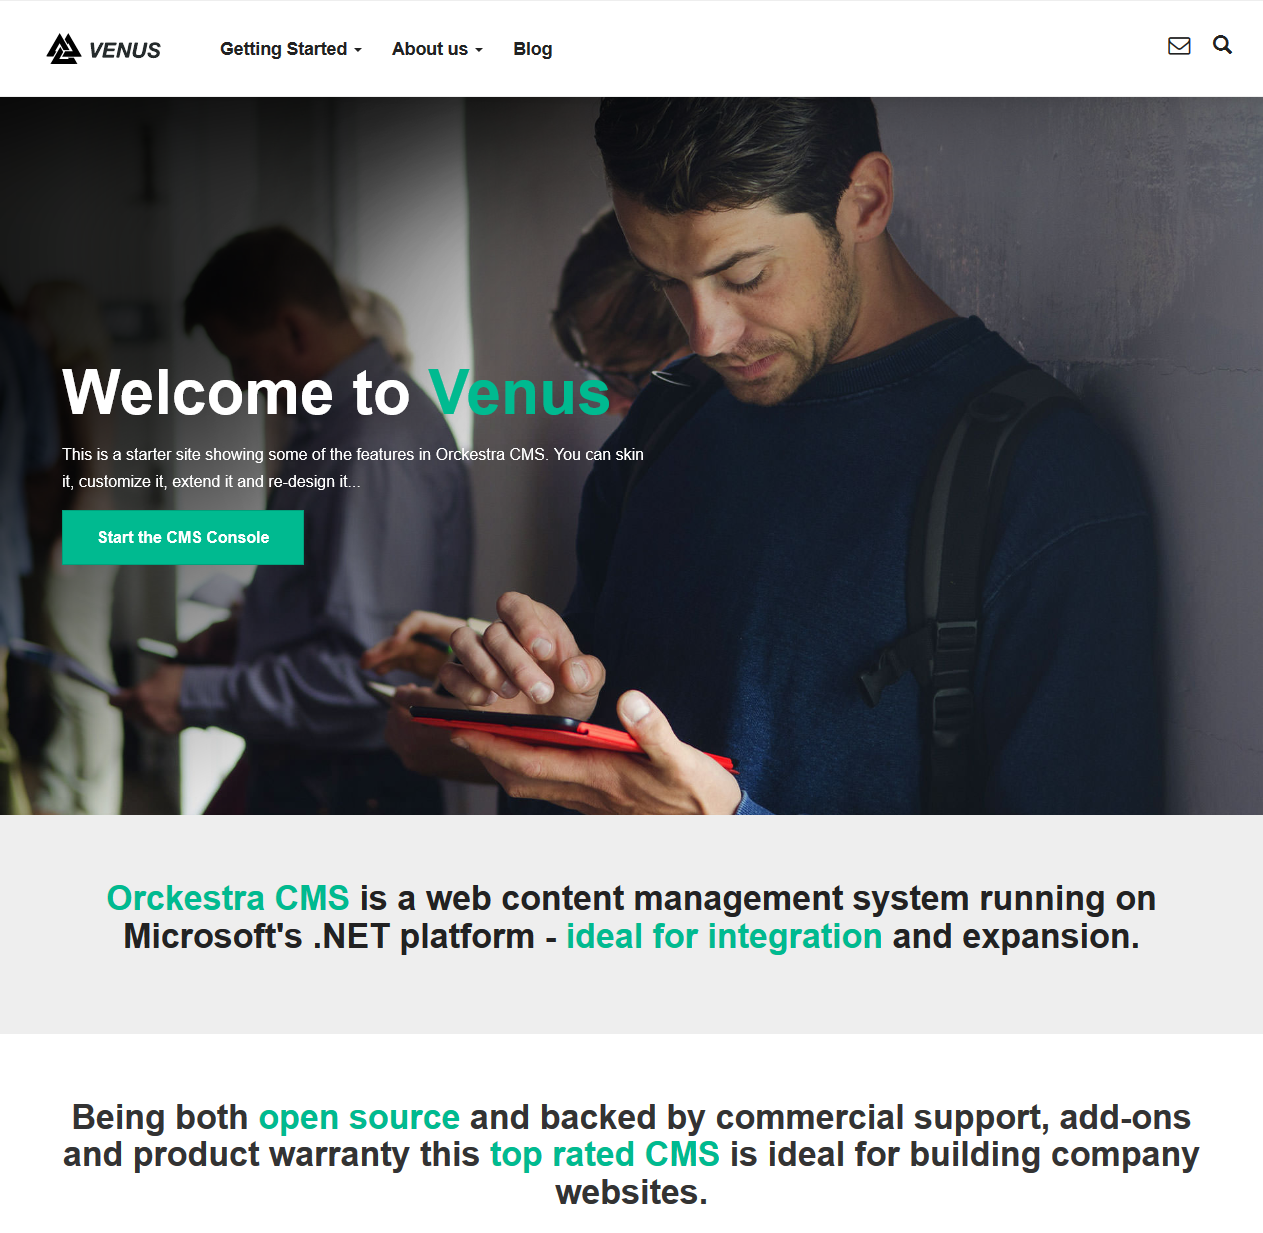
Task: Click the green Venus word in headline
Action: tap(519, 392)
